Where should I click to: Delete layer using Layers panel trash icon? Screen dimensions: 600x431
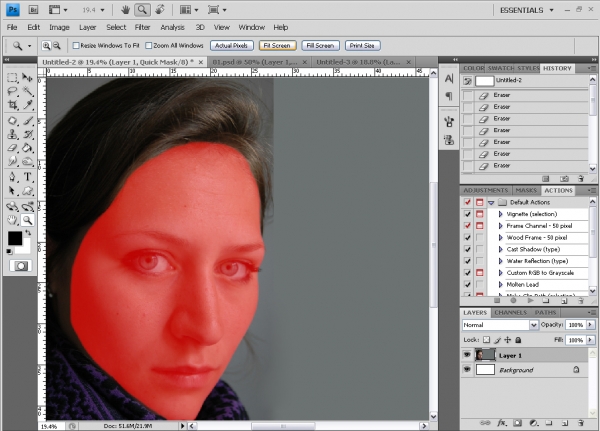[x=581, y=423]
